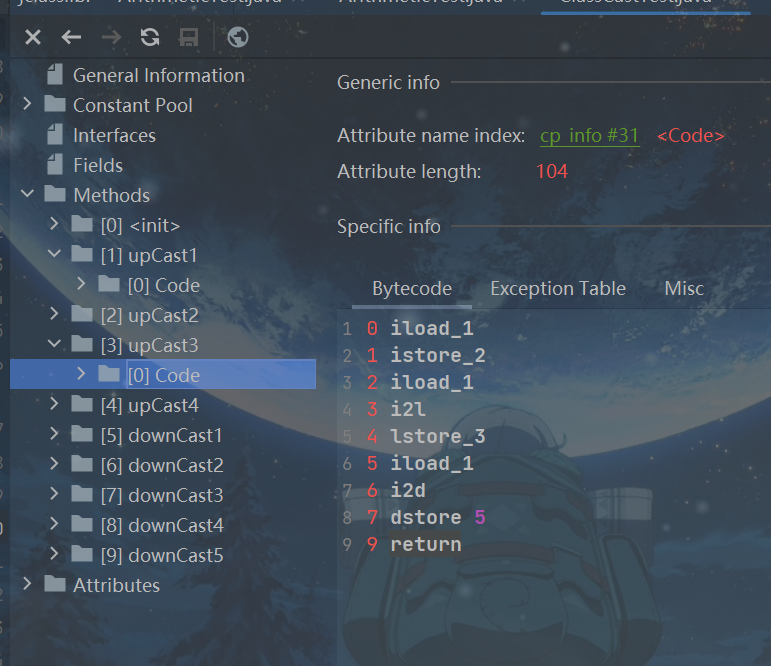Click the save disk icon
771x666 pixels.
click(188, 38)
